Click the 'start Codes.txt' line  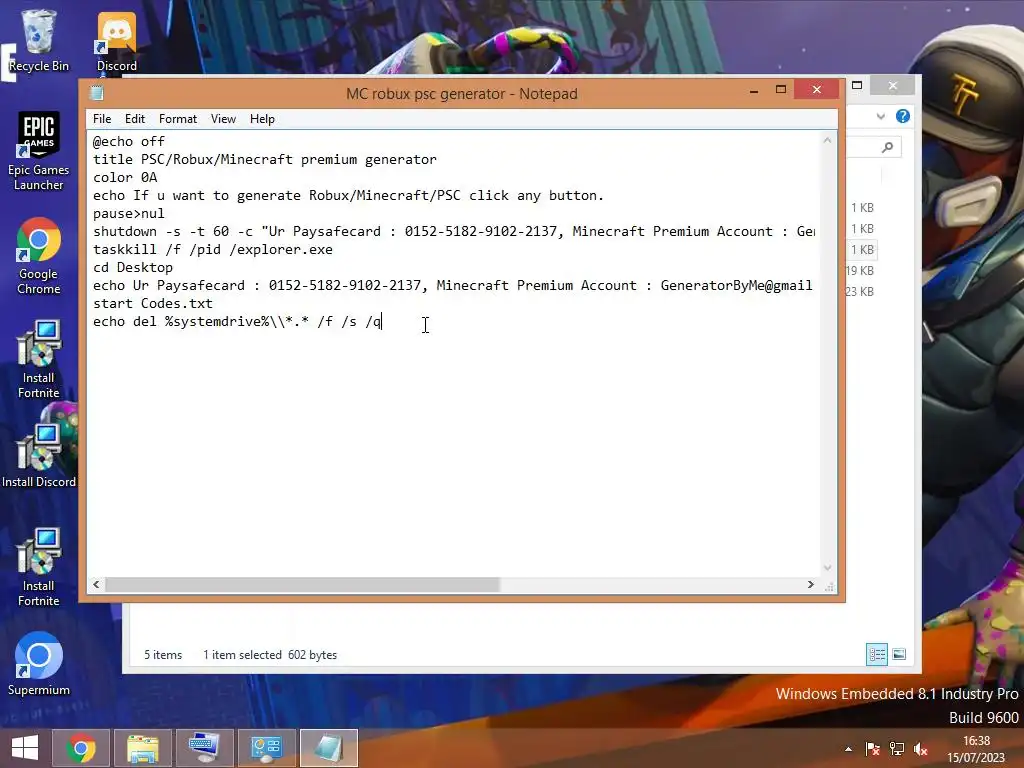153,304
